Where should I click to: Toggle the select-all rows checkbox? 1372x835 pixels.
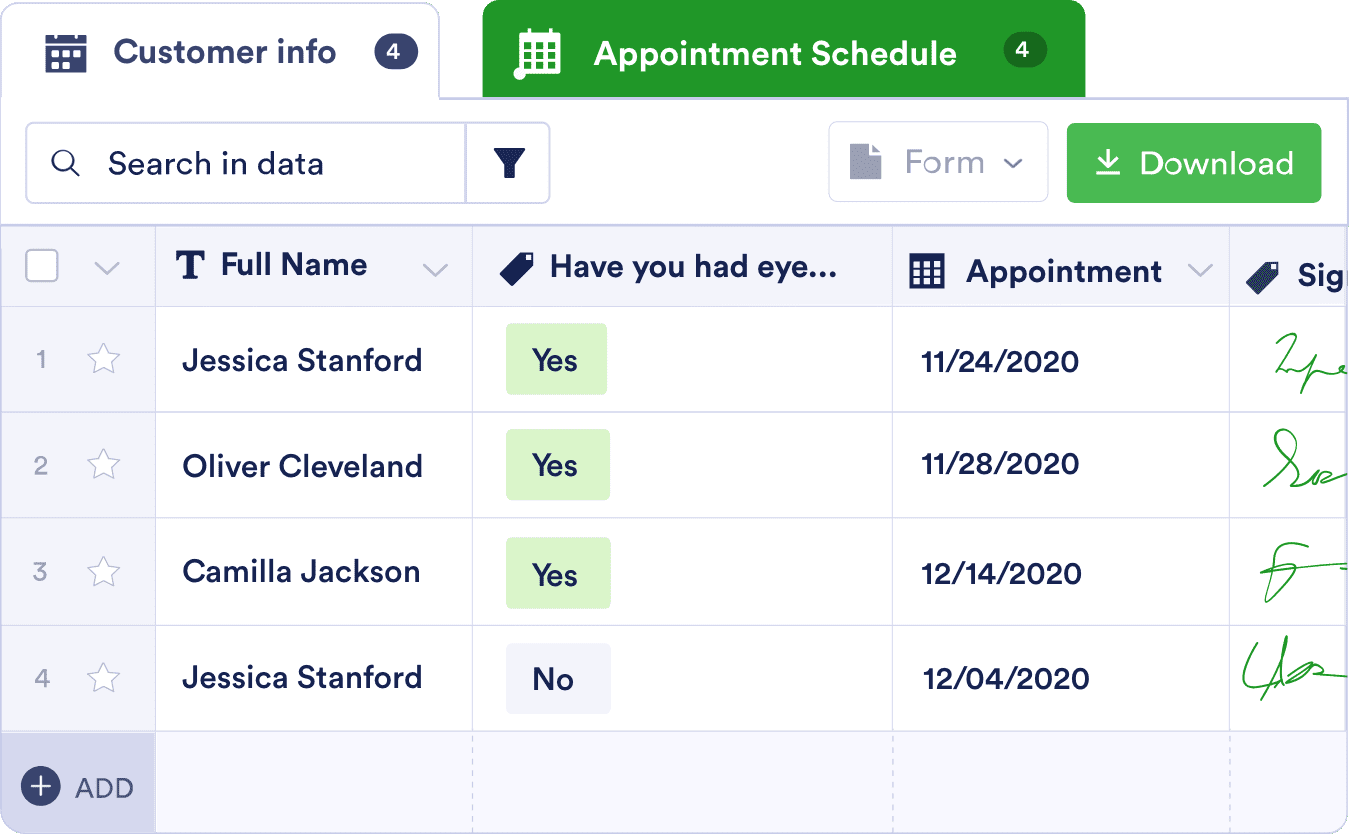pyautogui.click(x=41, y=266)
